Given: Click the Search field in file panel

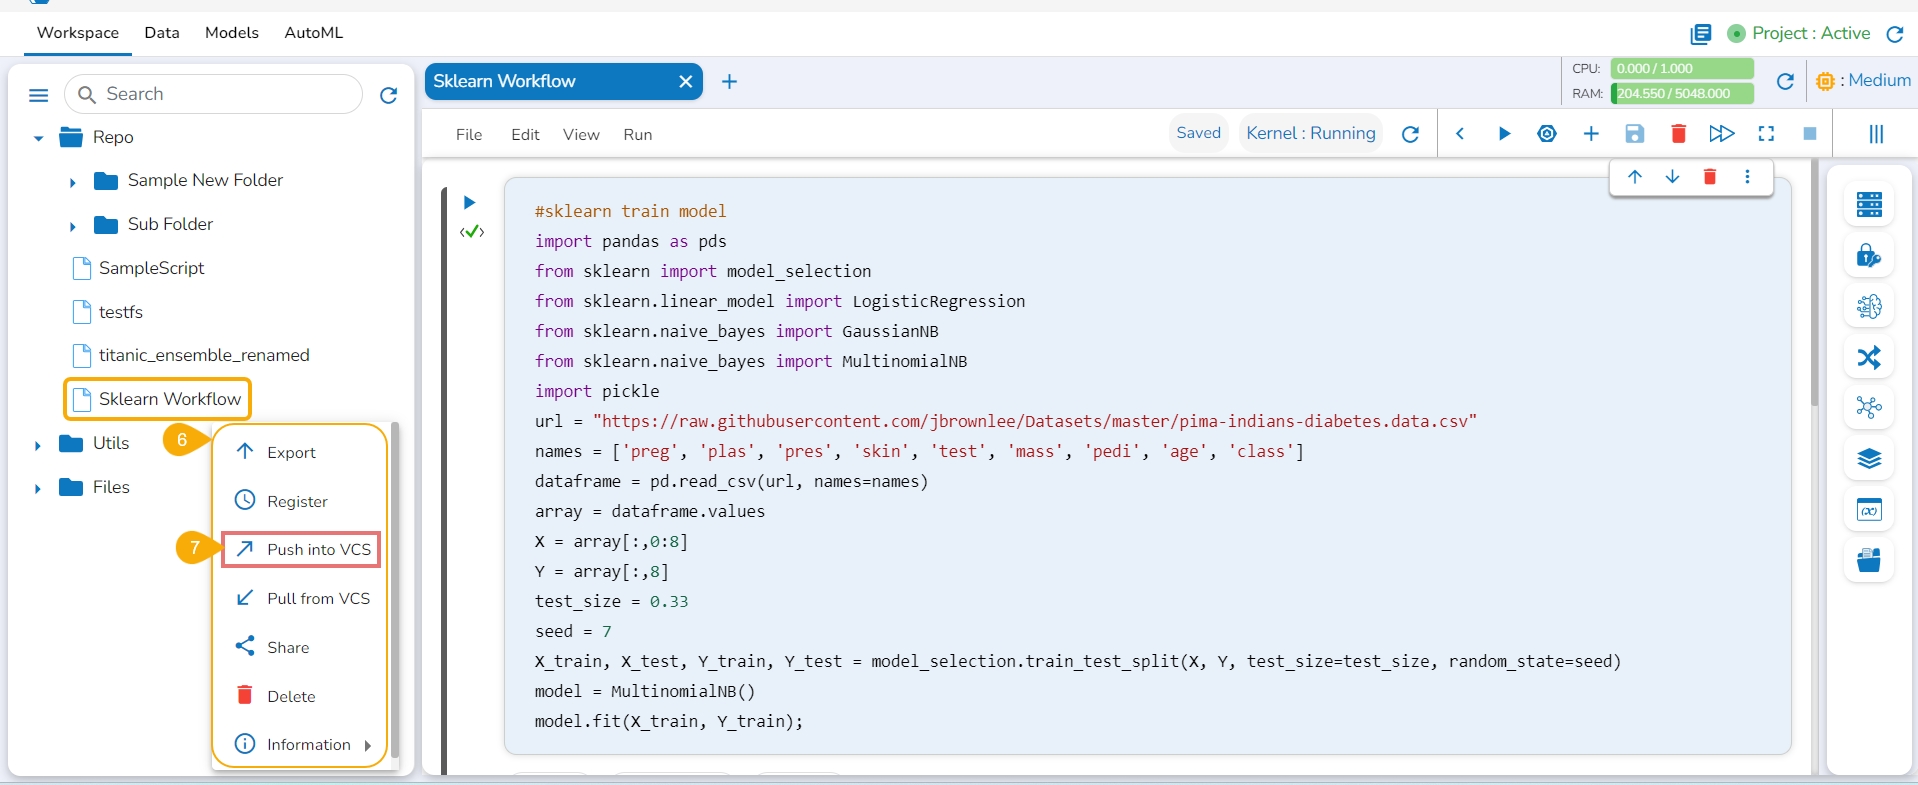Looking at the screenshot, I should coord(225,94).
